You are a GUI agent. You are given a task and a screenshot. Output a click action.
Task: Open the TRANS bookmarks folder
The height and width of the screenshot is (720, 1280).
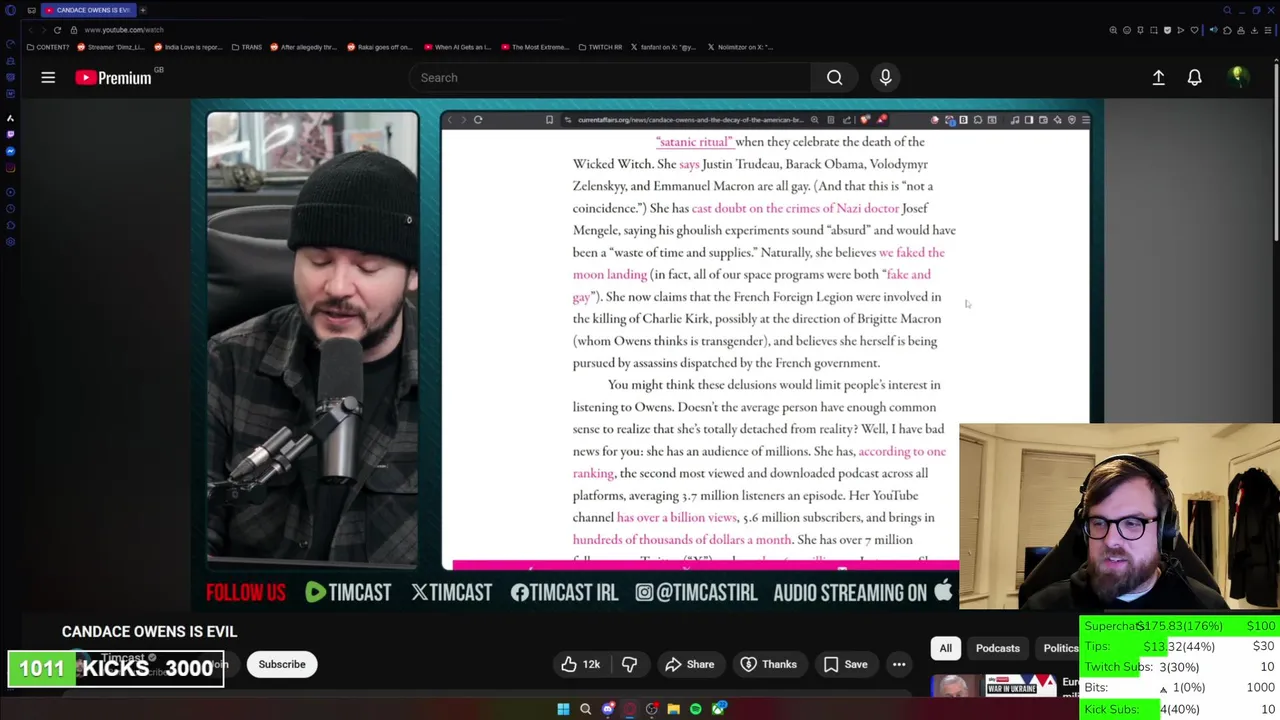[246, 47]
